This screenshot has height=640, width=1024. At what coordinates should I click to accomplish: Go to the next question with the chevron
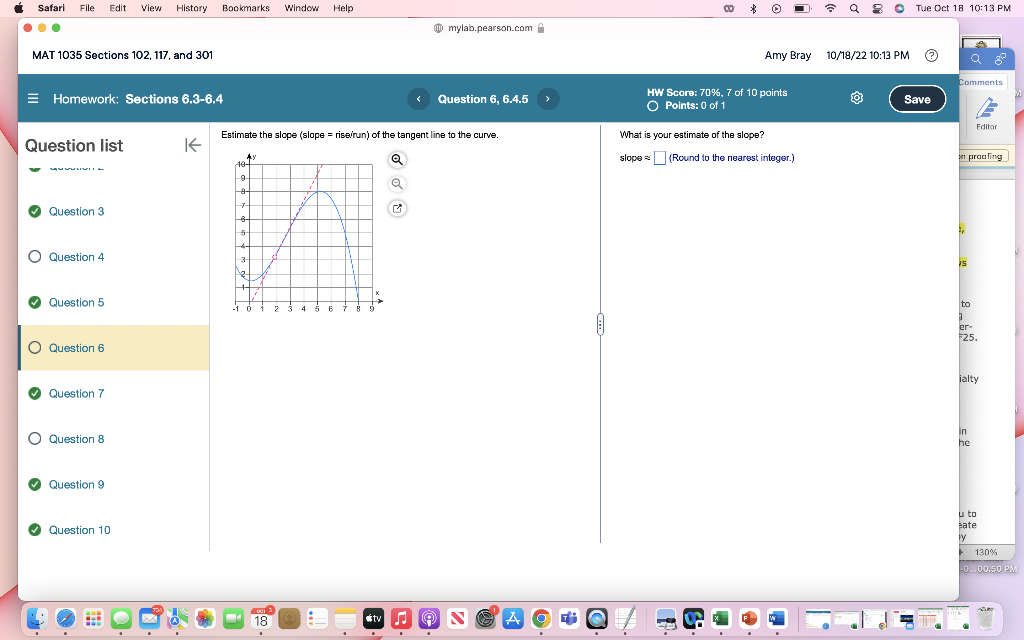547,99
